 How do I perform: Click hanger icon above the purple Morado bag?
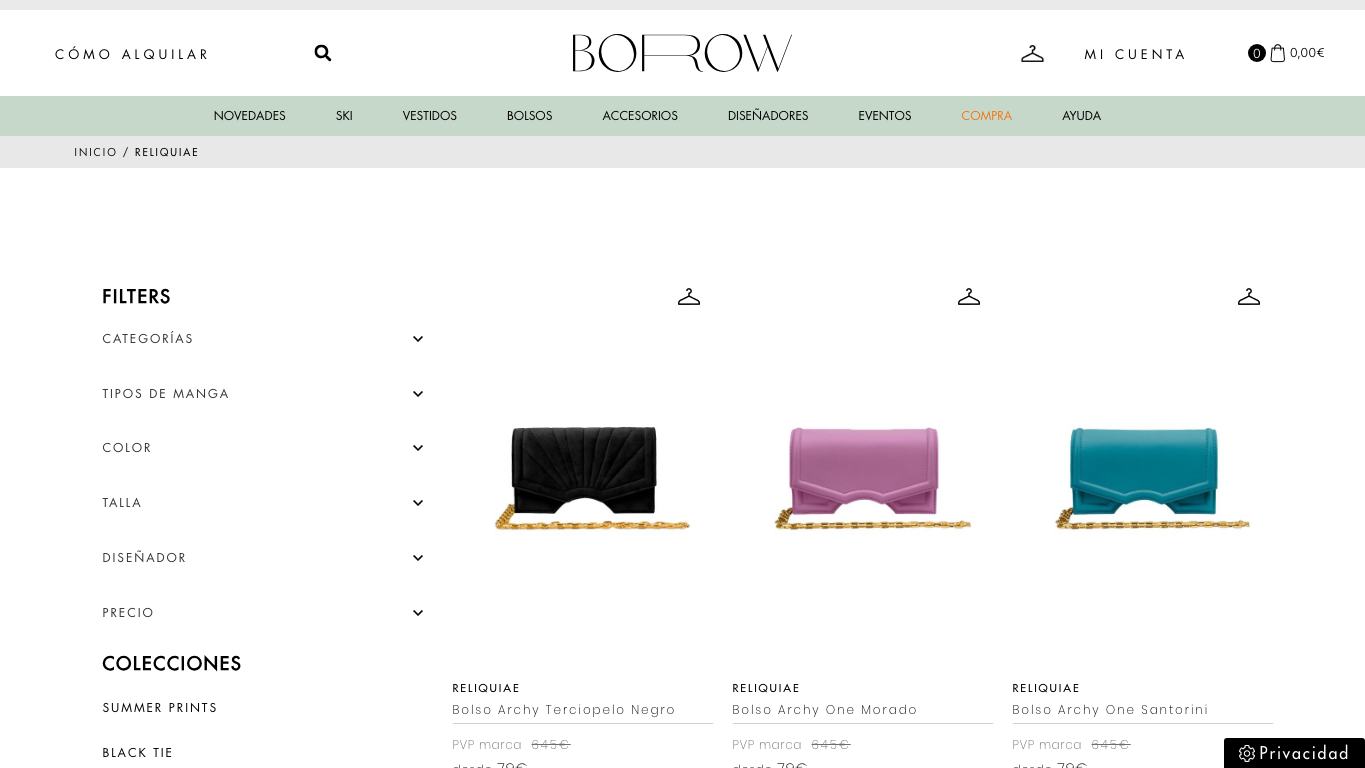point(969,297)
